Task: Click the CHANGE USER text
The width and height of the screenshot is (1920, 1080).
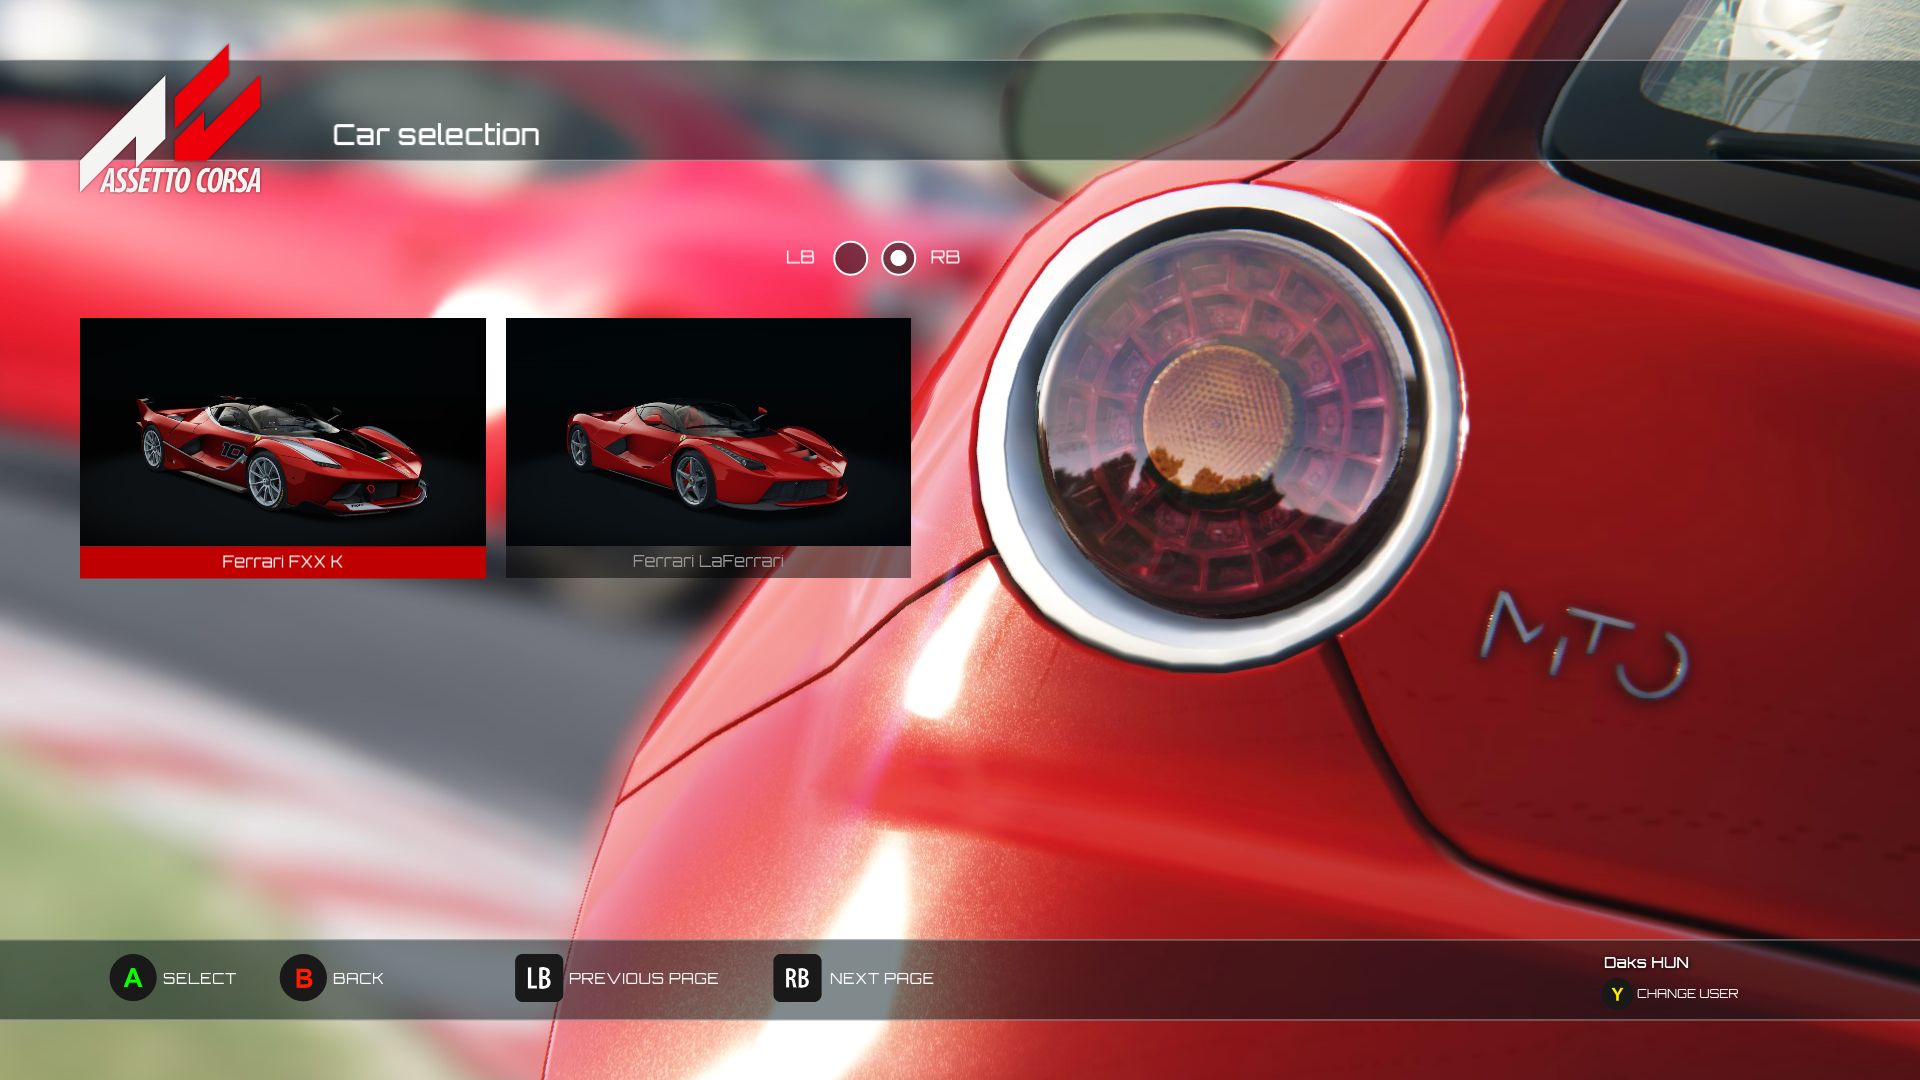Action: (1687, 994)
